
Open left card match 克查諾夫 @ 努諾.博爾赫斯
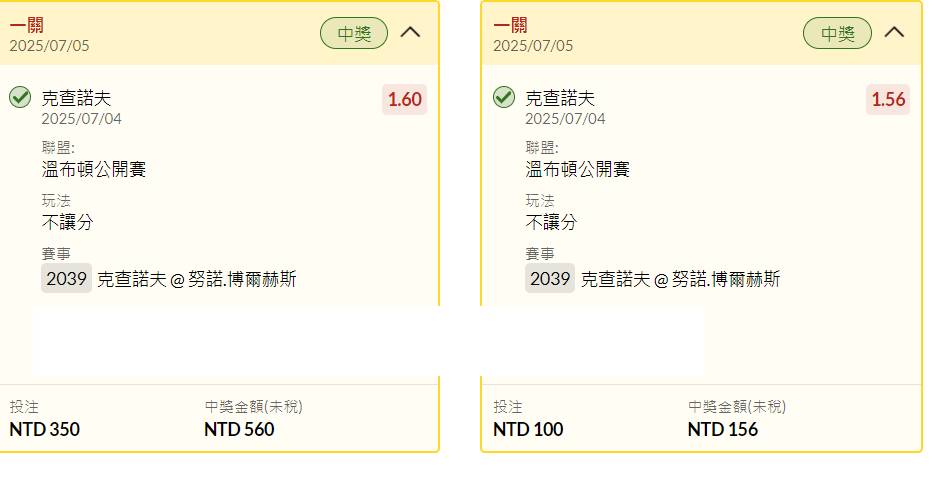[197, 279]
